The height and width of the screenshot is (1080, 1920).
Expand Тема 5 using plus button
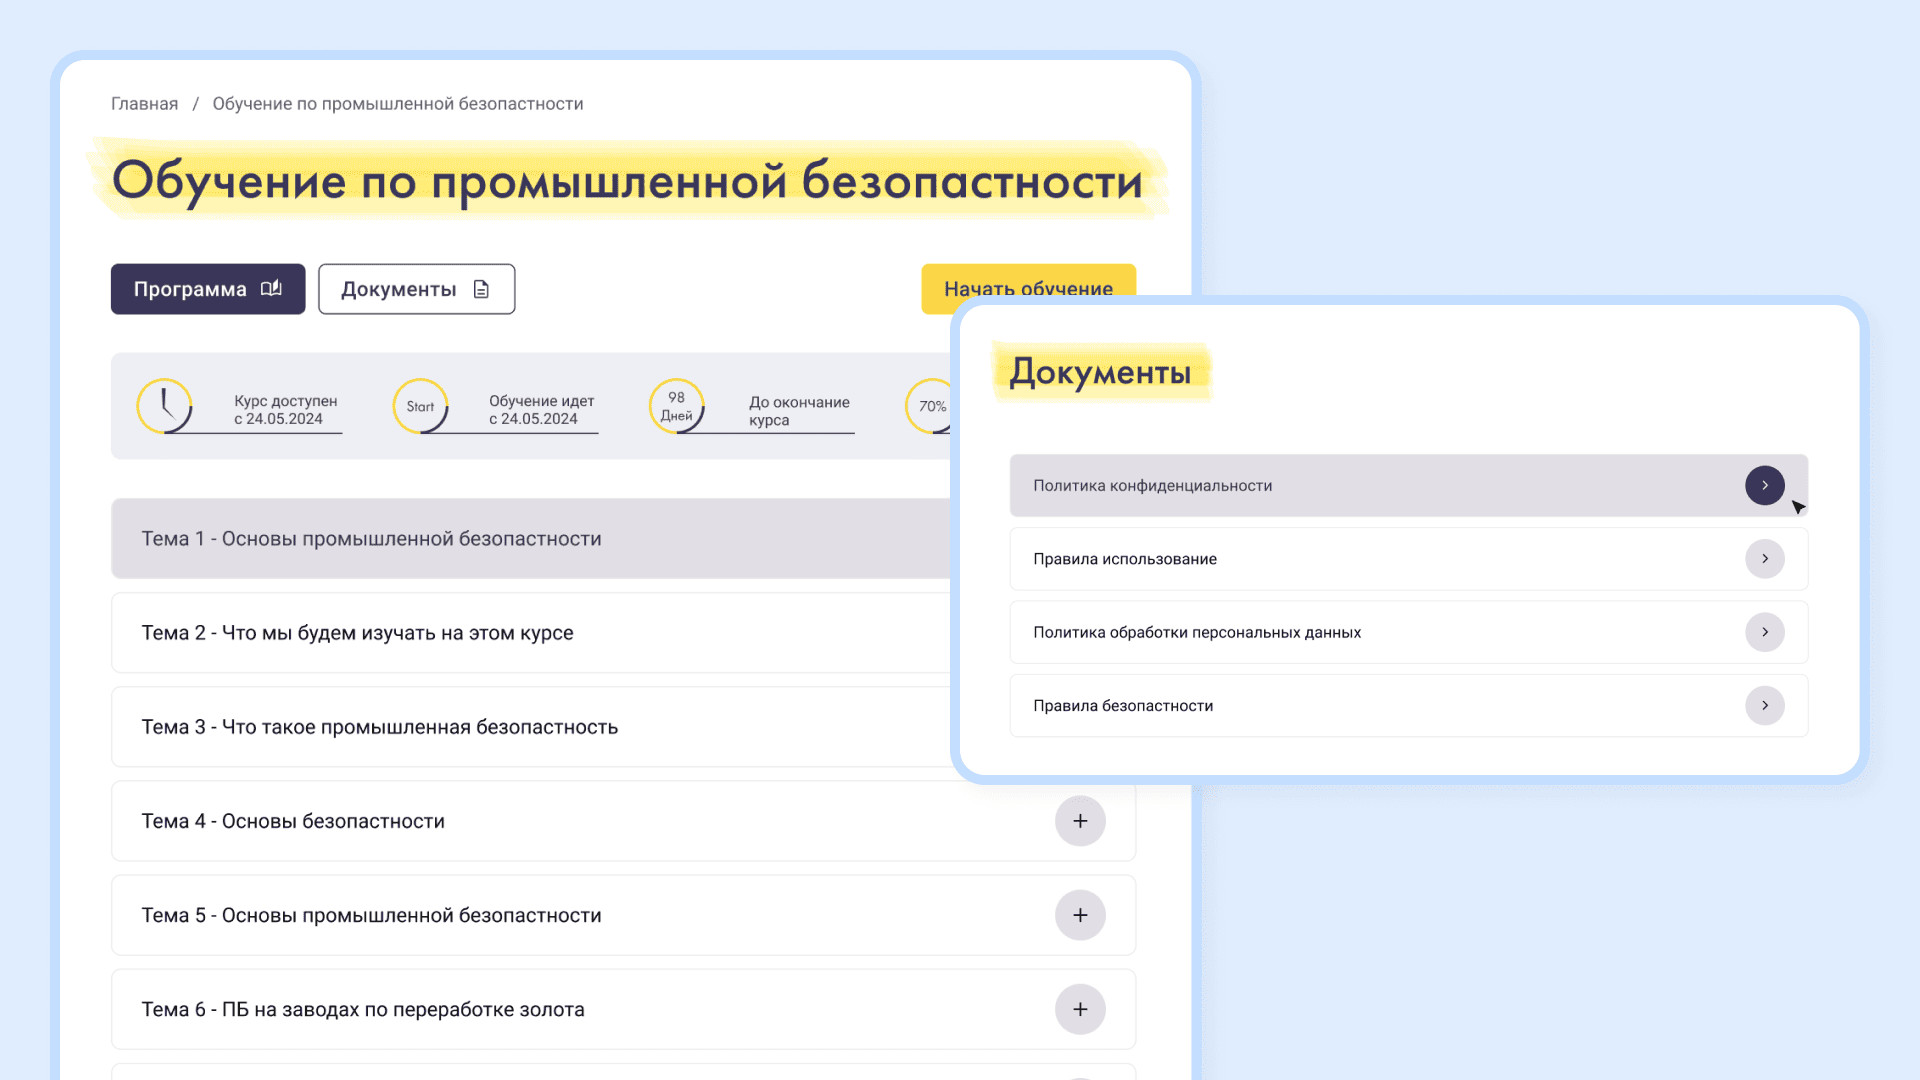pyautogui.click(x=1080, y=915)
